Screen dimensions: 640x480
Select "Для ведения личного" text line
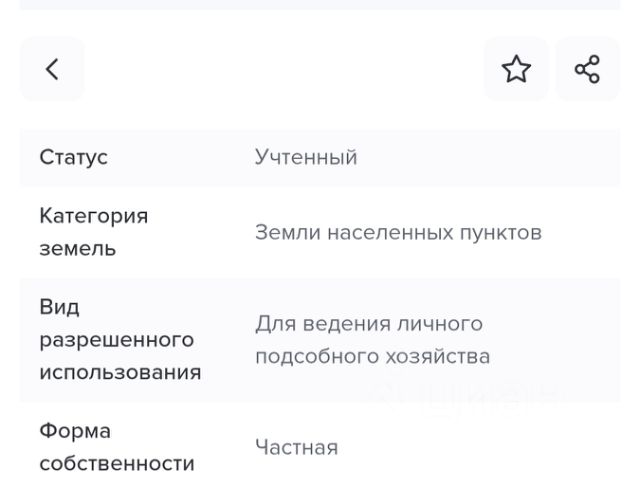(x=369, y=324)
